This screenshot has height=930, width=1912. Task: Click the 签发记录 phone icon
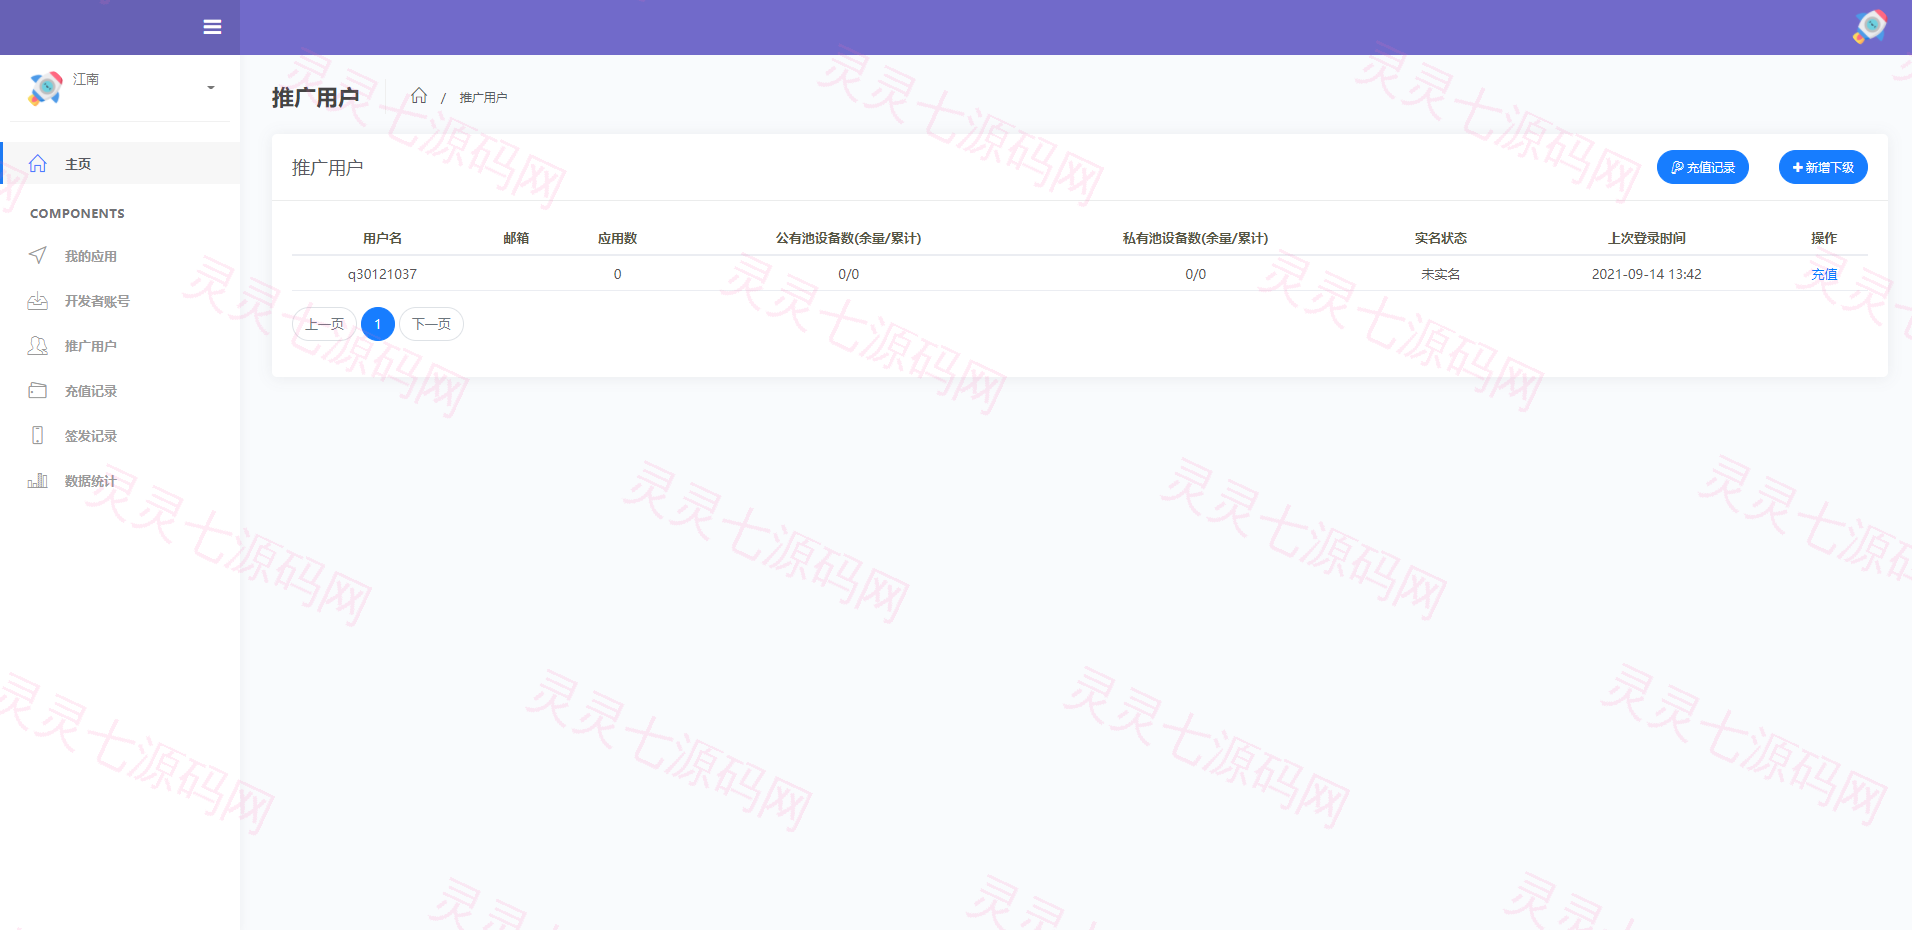(x=38, y=435)
